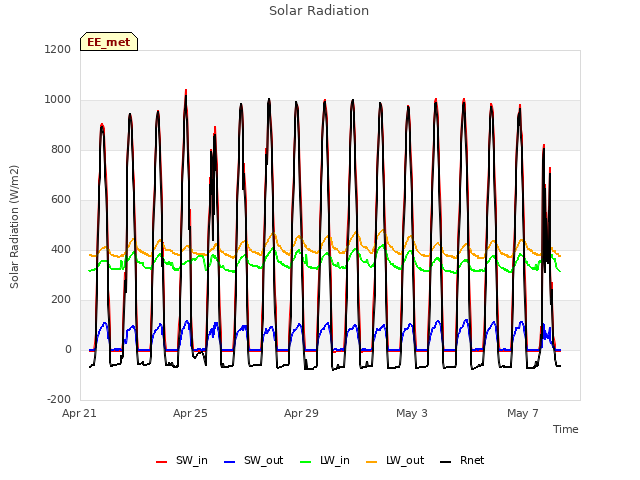Click the blue SW_out legend swatch
The height and width of the screenshot is (480, 640).
coord(230,462)
